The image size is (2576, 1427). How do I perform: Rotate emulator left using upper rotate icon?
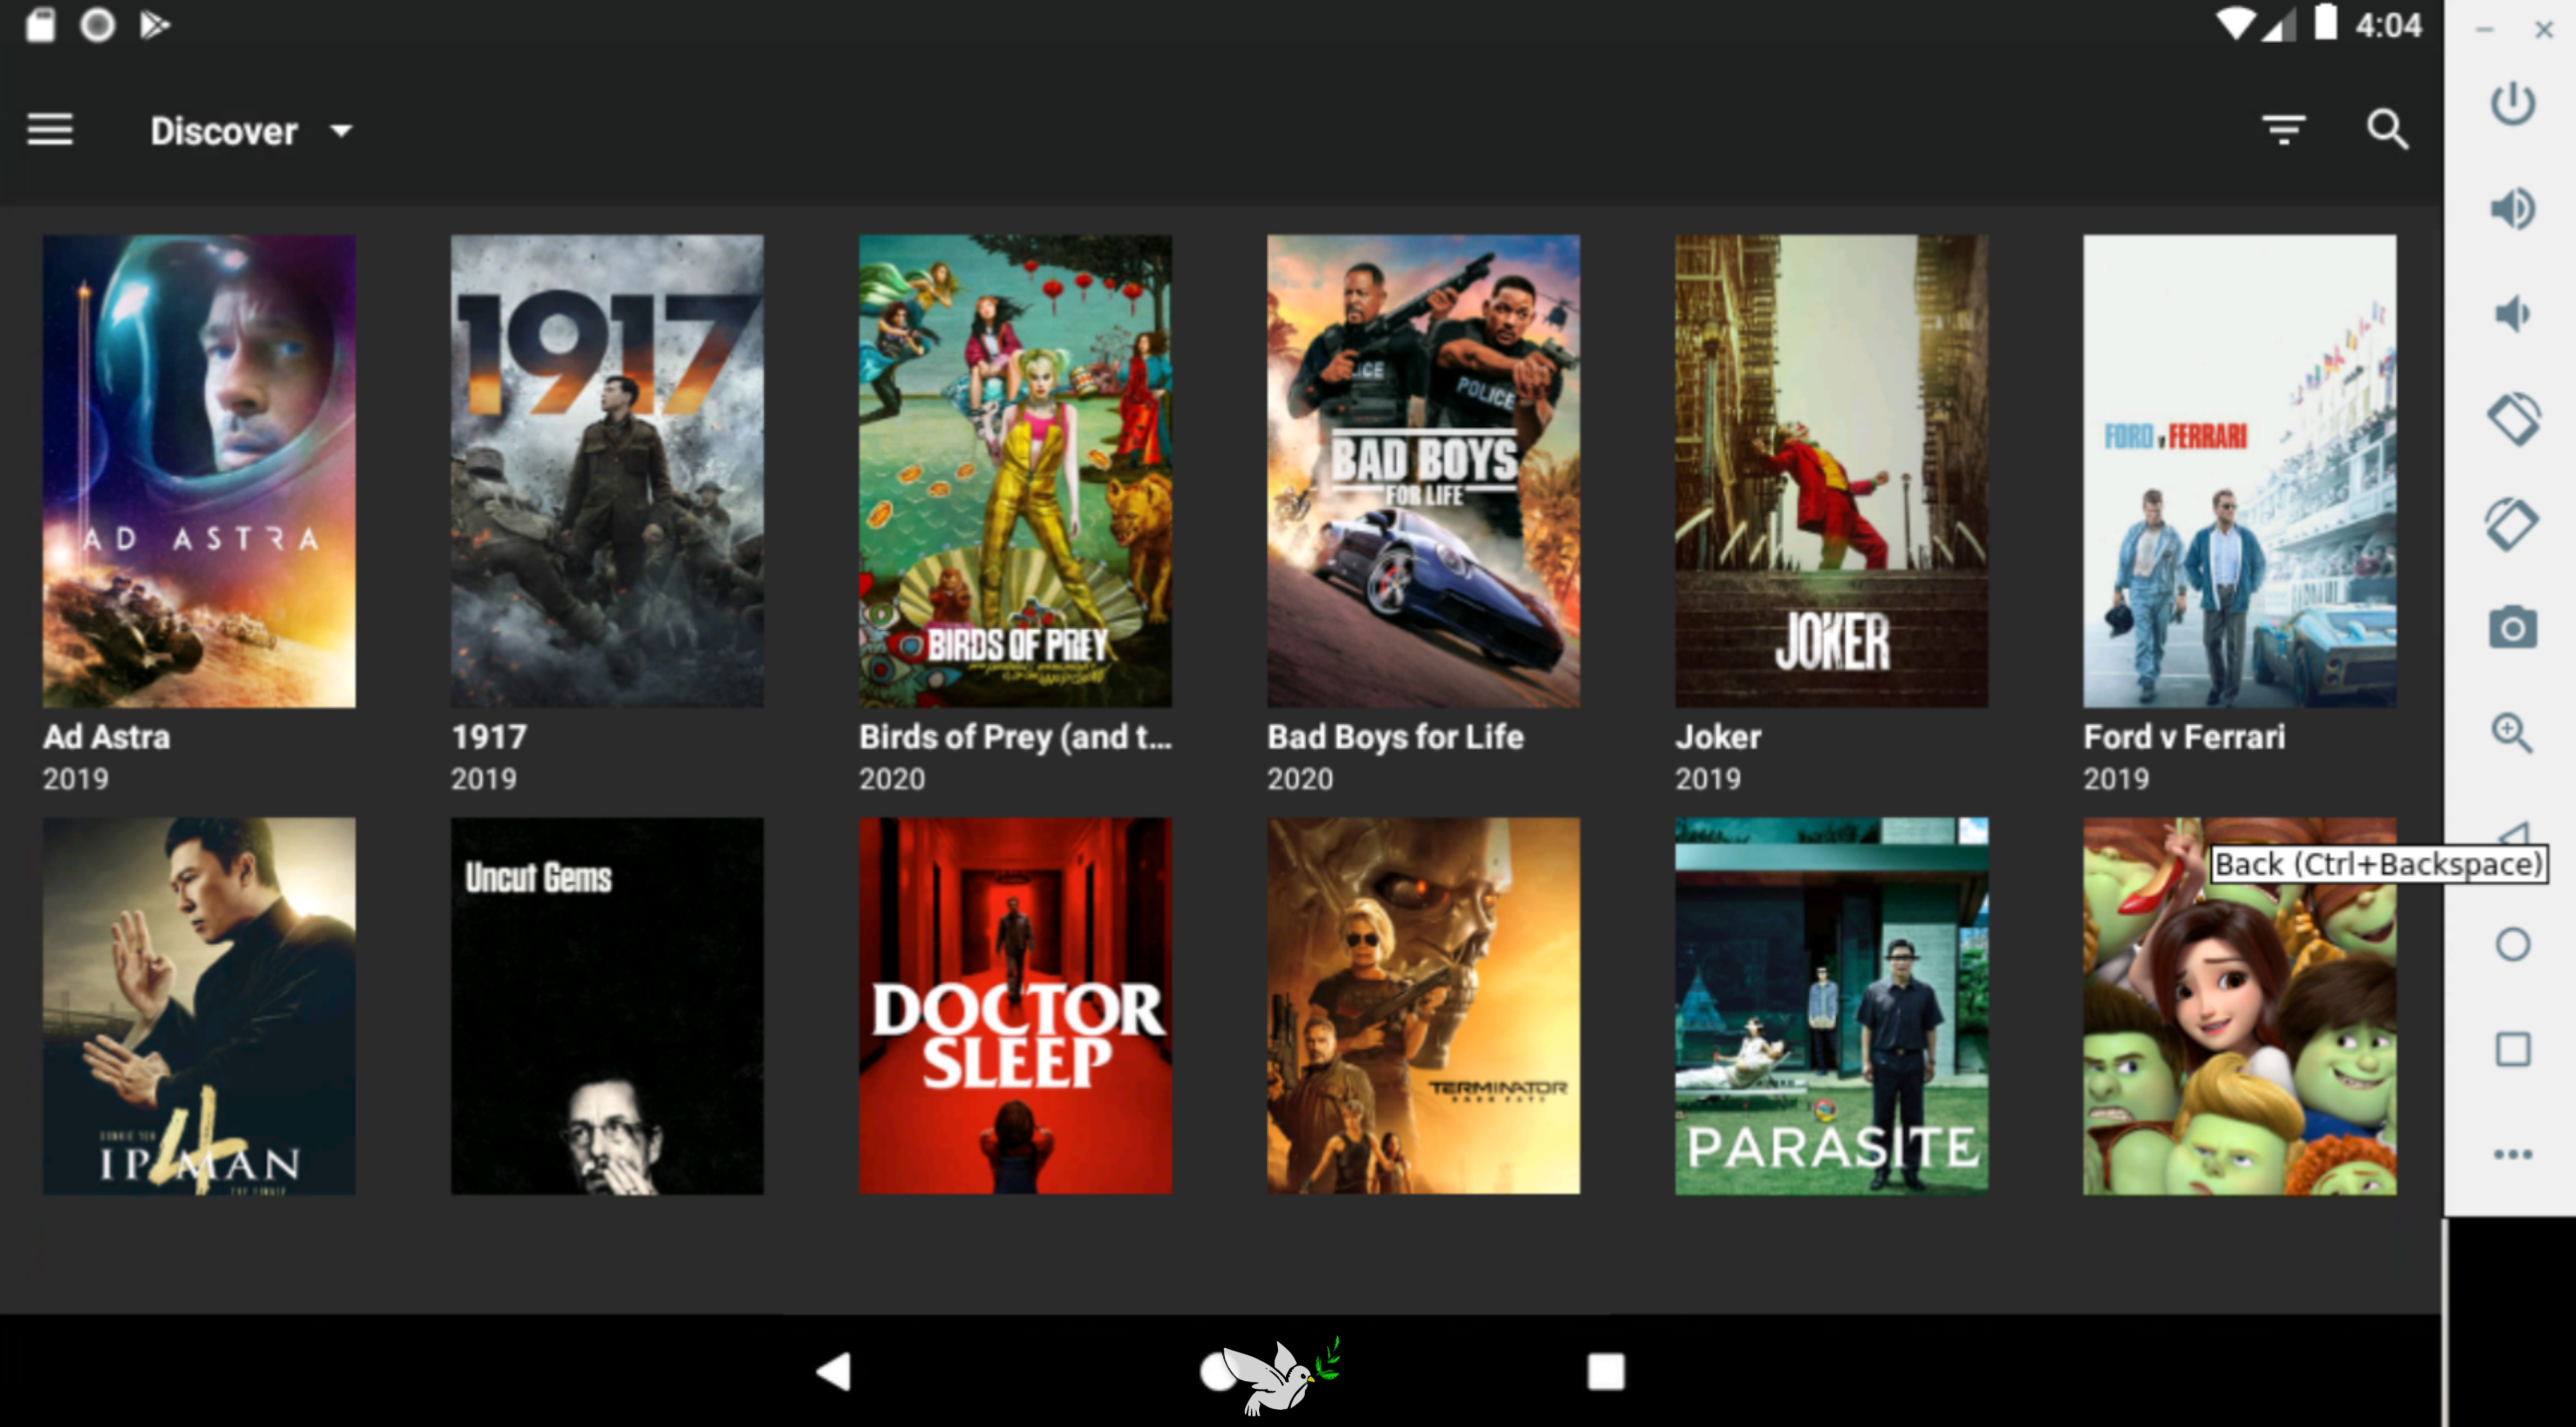[x=2512, y=418]
